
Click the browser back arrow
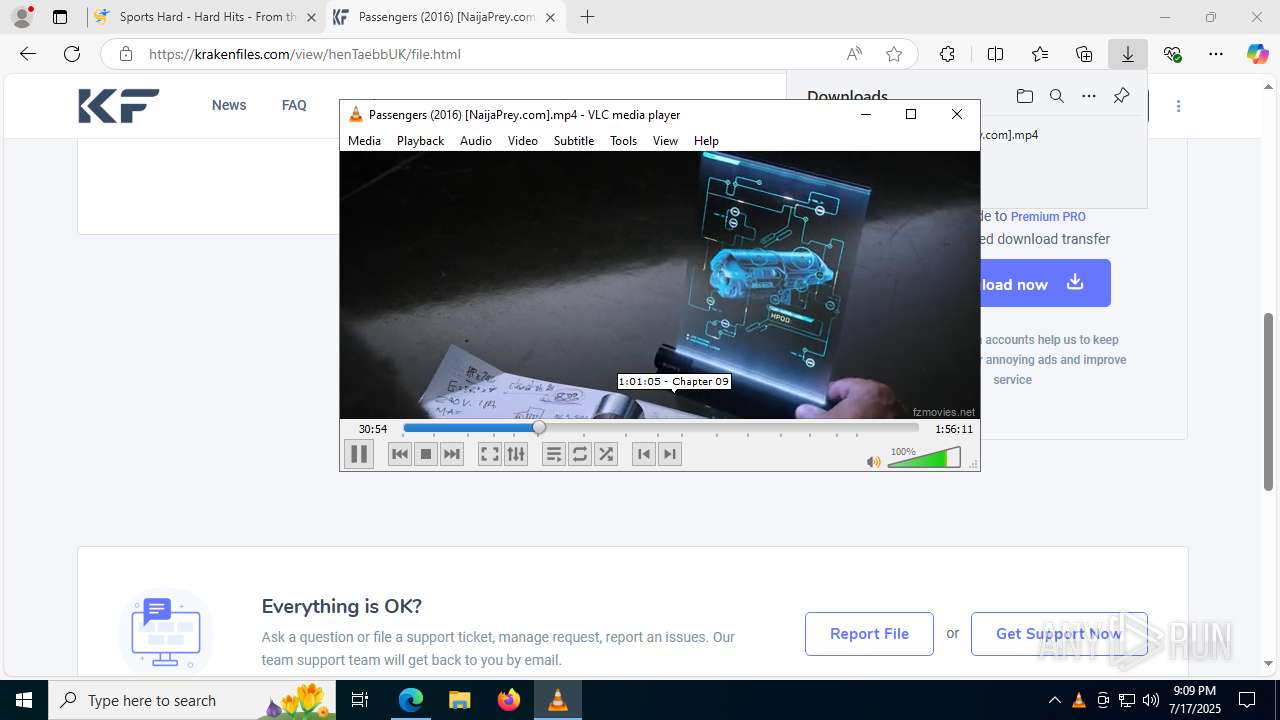coord(28,54)
